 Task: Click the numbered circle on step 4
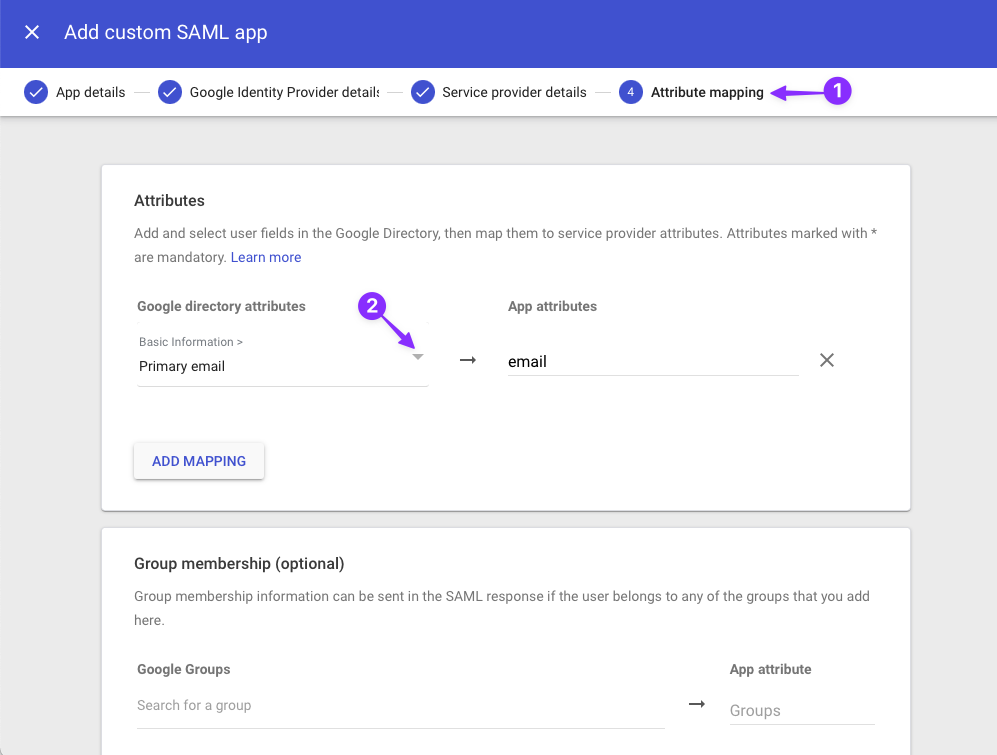(x=631, y=91)
